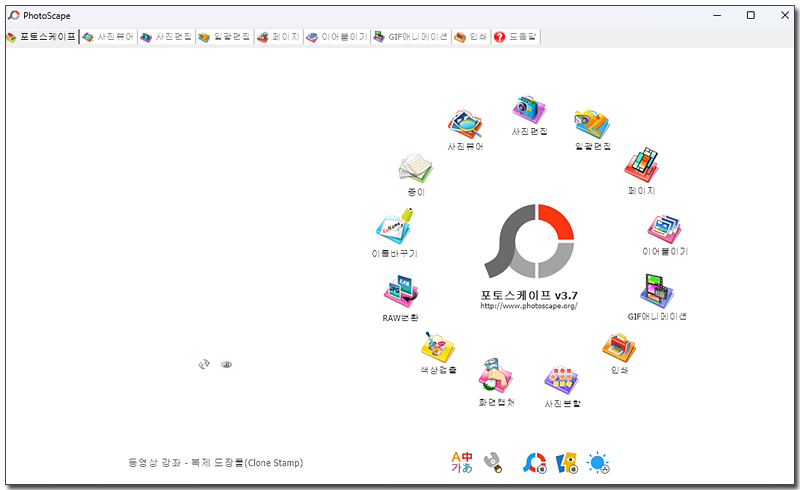Screen dimensions: 800x490
Task: Start the 화면캡쳐 screen capture icon
Action: (495, 376)
